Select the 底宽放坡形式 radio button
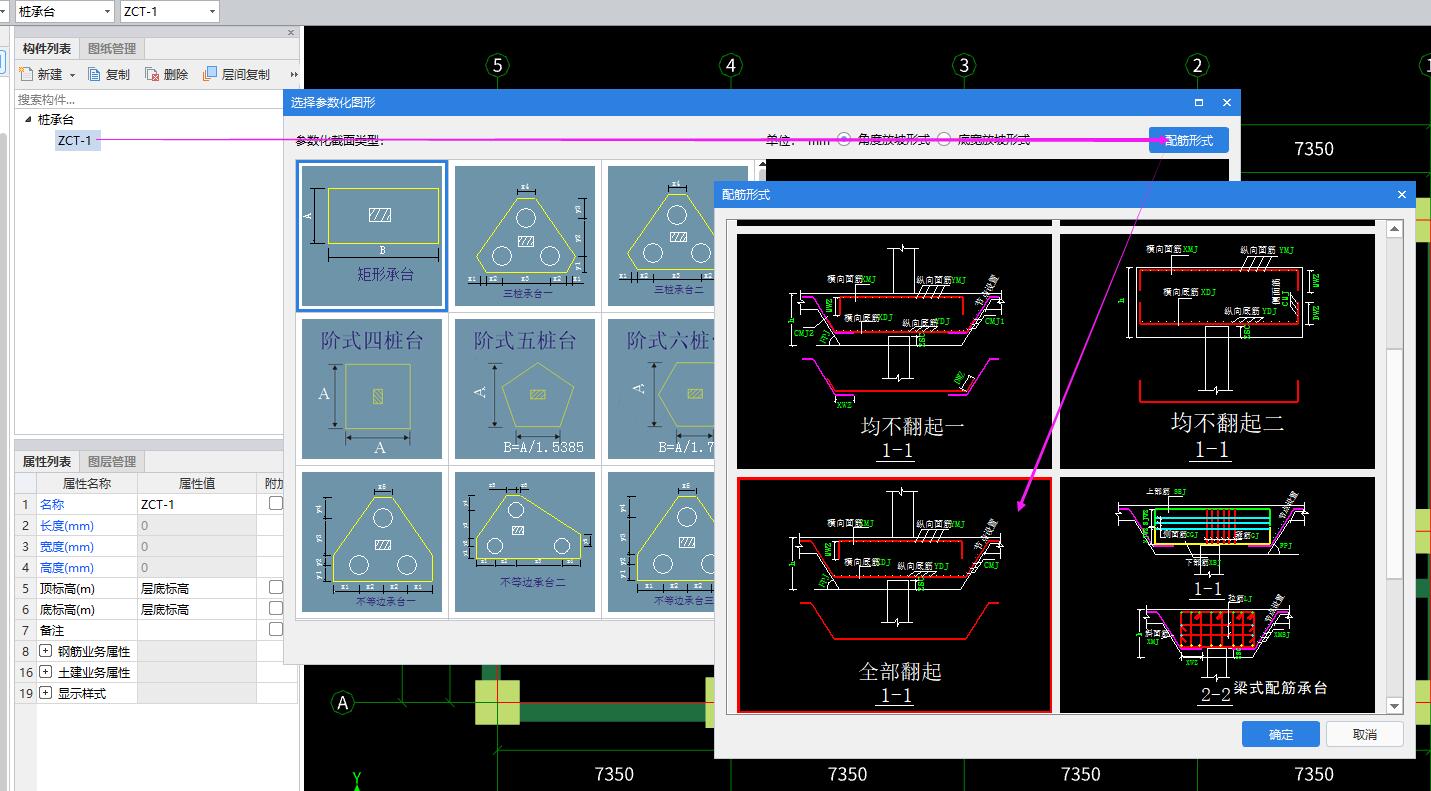1431x791 pixels. tap(944, 140)
